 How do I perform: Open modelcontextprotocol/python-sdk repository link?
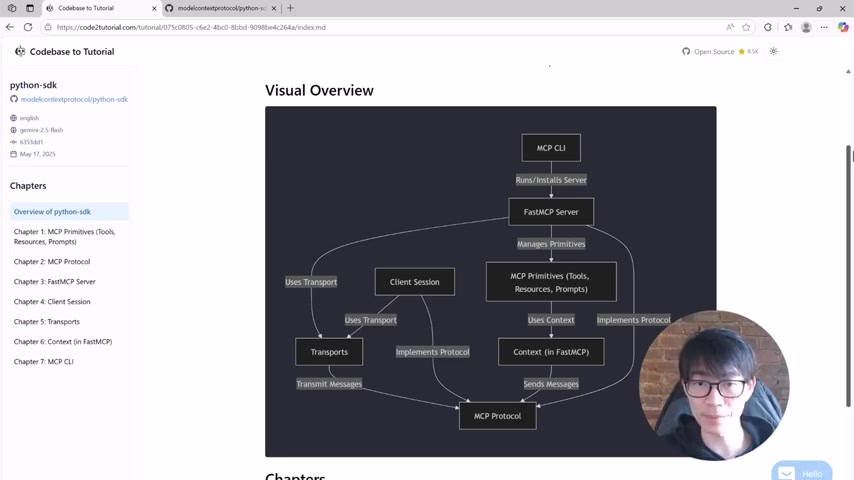pyautogui.click(x=74, y=99)
